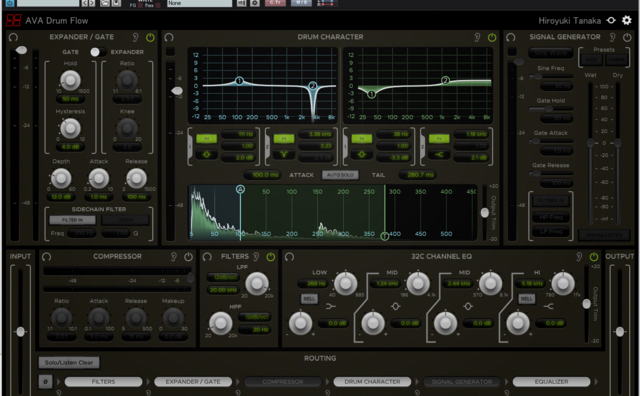Screen dimensions: 640x396
Task: Select the EQUALIZER routing block
Action: [x=551, y=382]
